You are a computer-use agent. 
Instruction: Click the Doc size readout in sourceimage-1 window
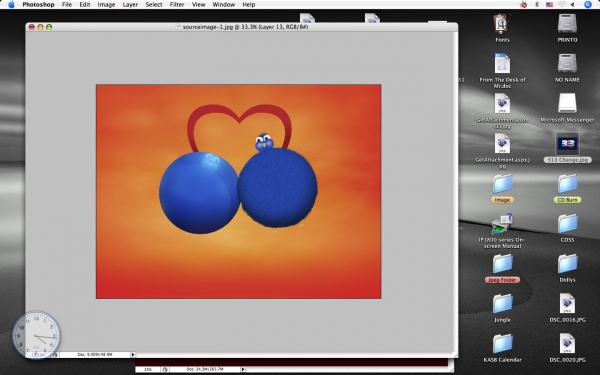click(95, 355)
